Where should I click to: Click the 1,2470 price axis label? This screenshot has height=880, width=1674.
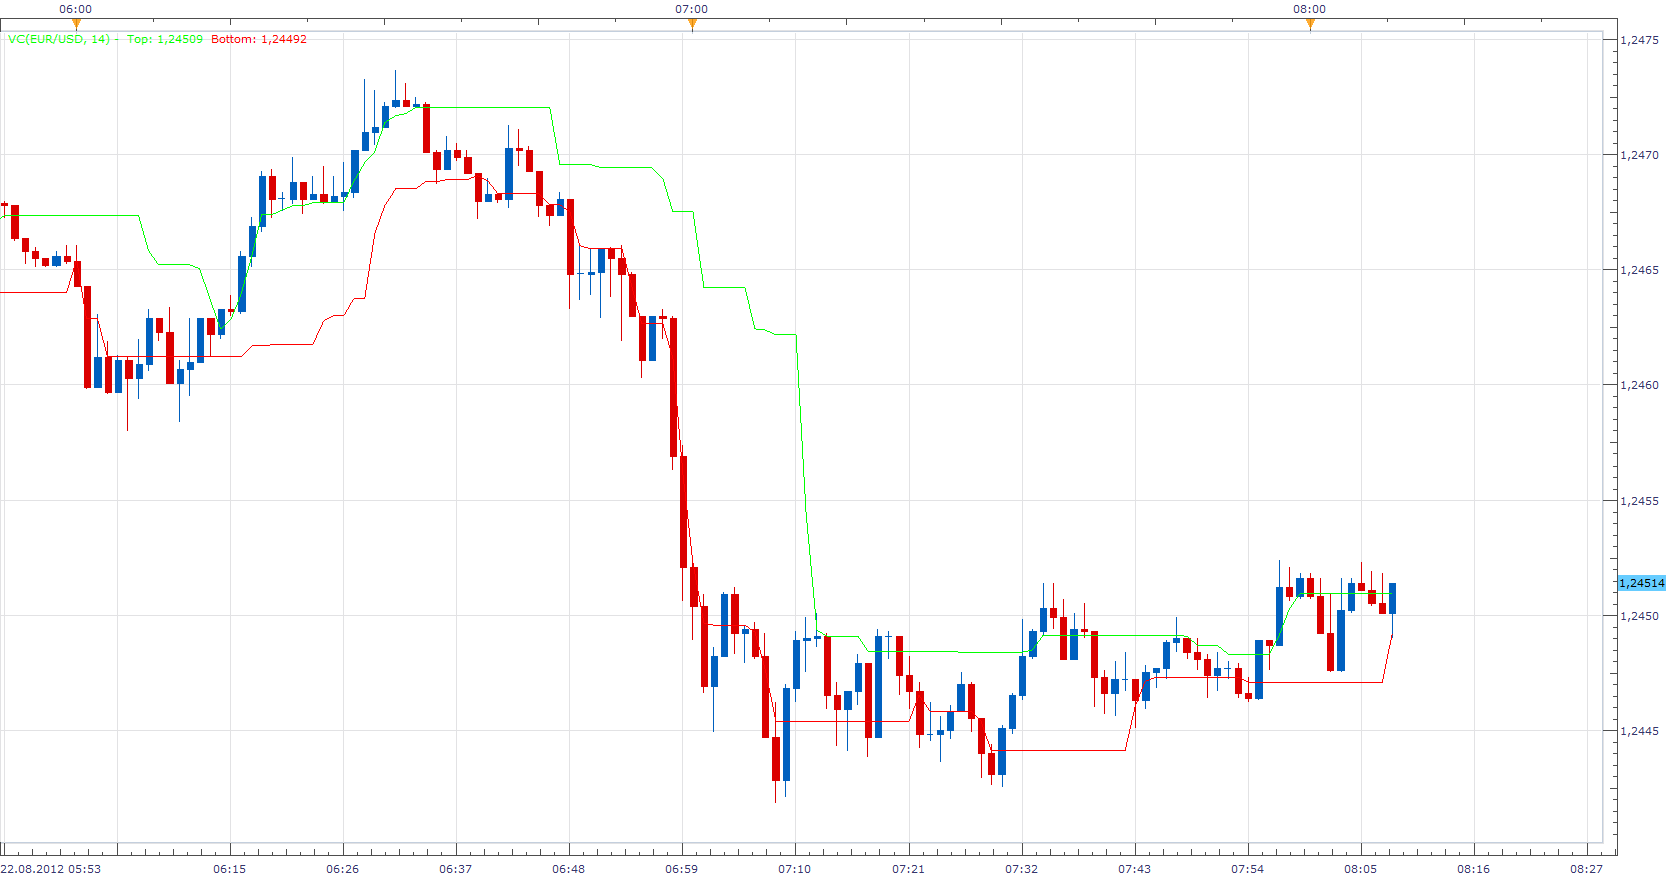[x=1639, y=155]
